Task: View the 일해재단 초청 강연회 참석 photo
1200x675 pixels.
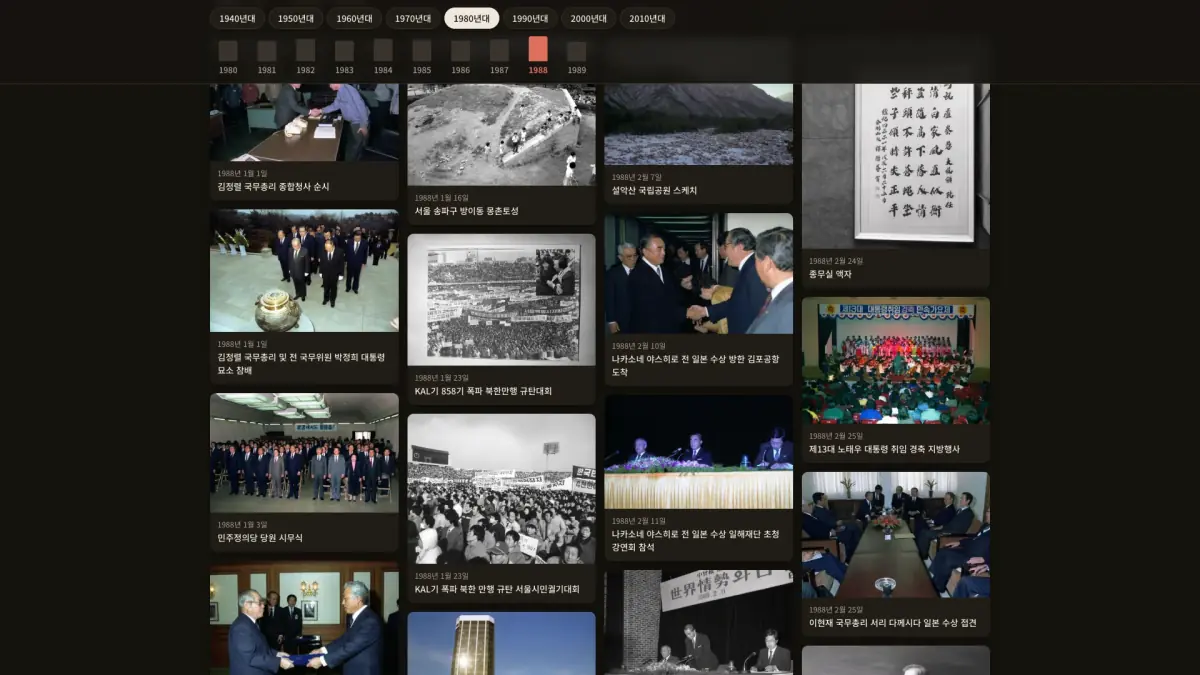Action: (698, 452)
